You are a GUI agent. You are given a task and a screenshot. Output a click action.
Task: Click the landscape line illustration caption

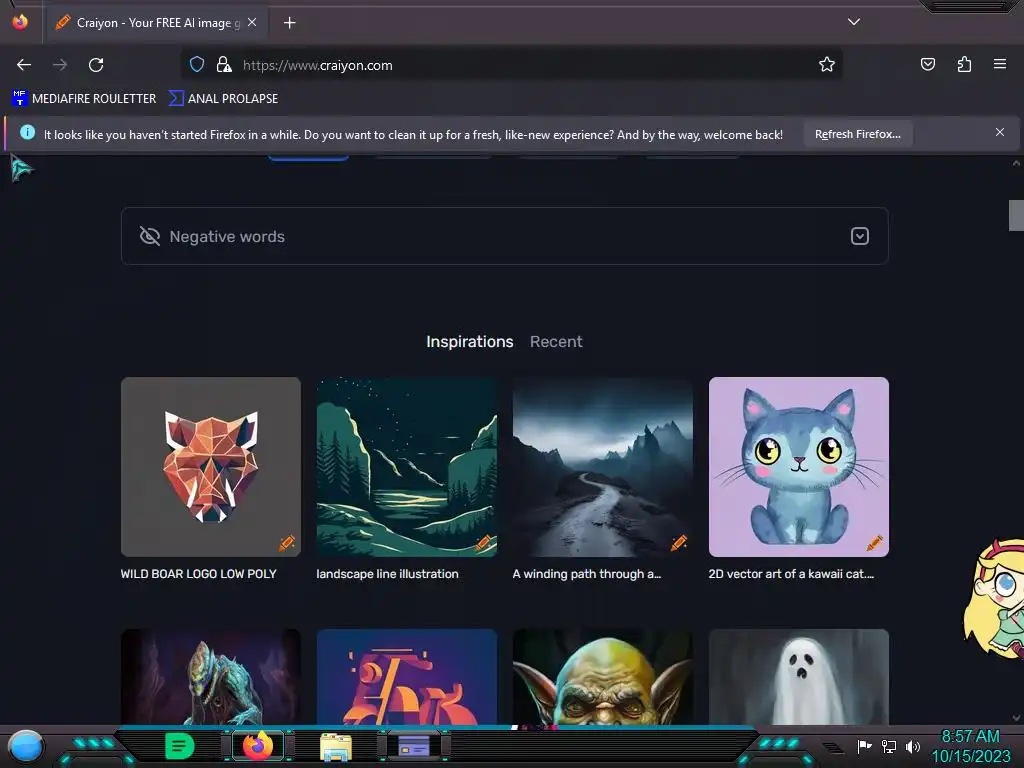point(387,574)
